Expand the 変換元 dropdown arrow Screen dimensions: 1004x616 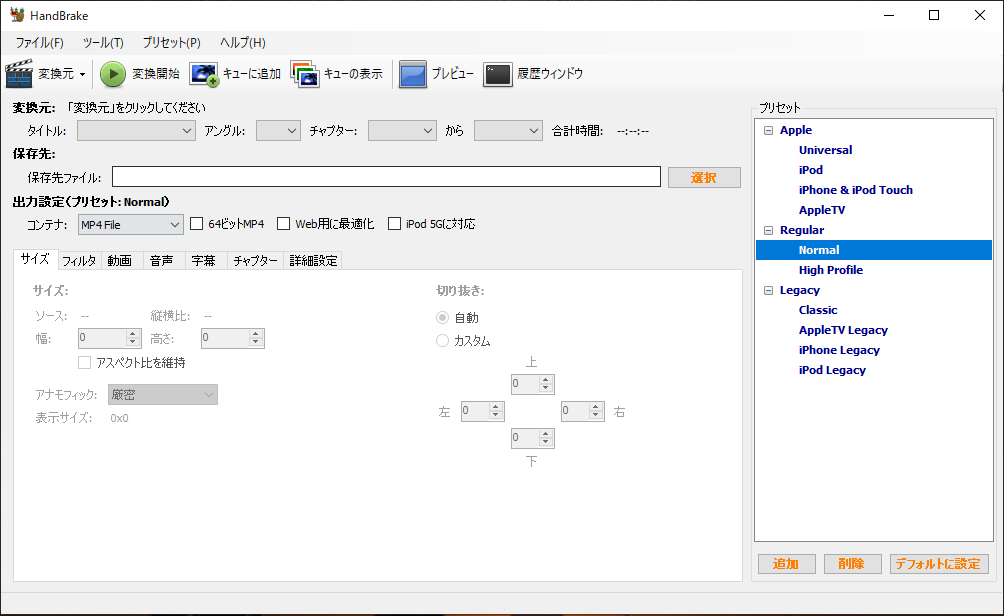point(82,74)
